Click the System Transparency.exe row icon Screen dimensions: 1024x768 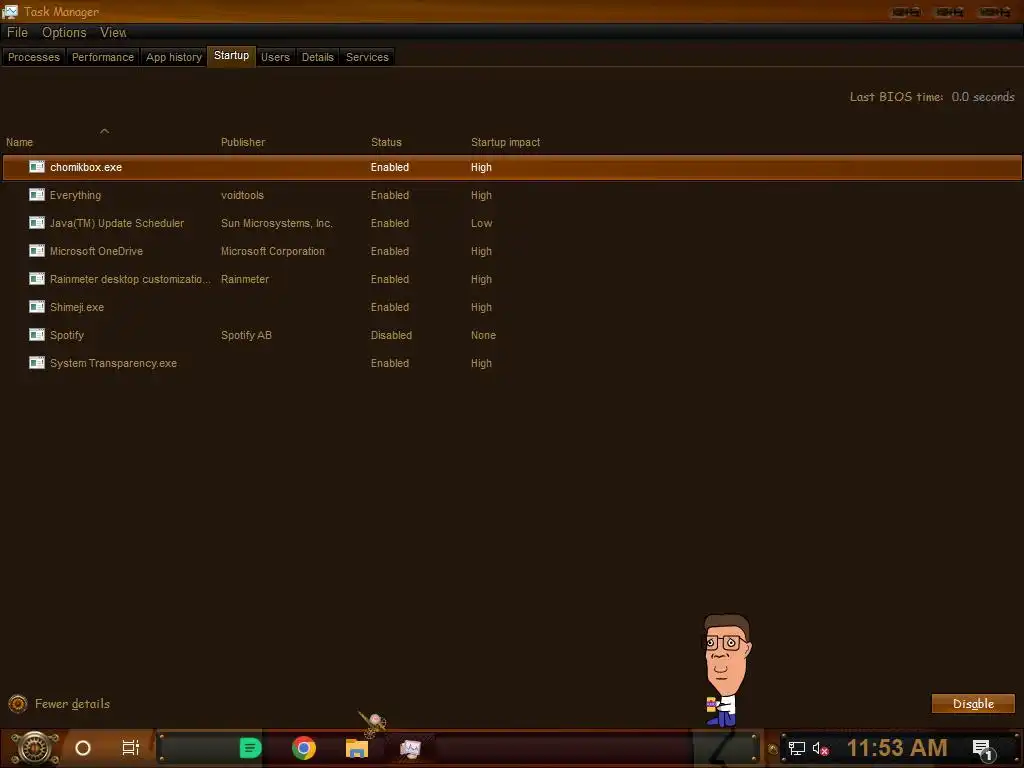(x=37, y=363)
